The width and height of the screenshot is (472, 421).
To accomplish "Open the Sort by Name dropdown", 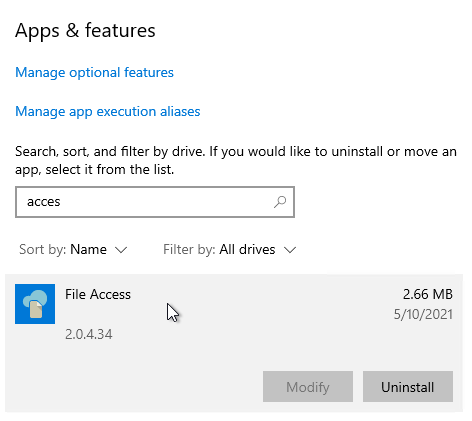I will (73, 249).
